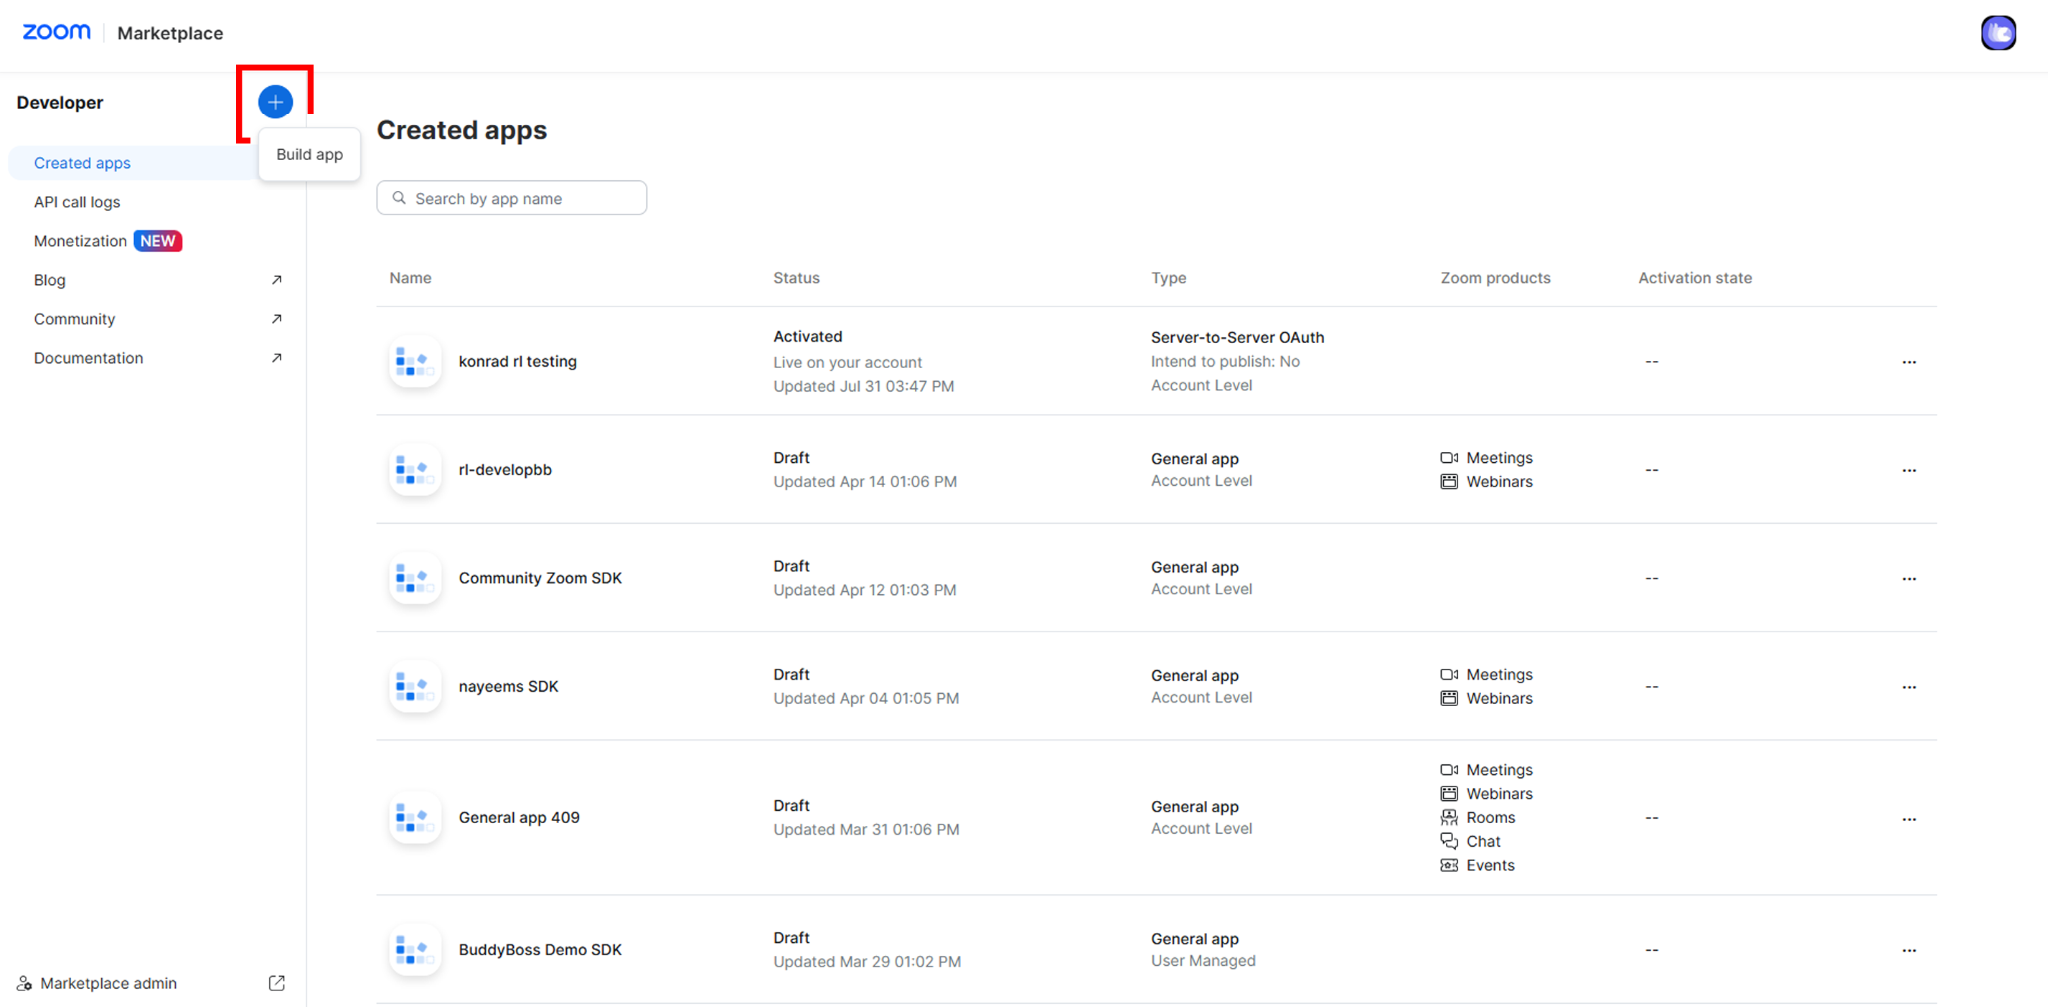Open the Documentation external link arrow
Image resolution: width=2048 pixels, height=1007 pixels.
point(277,358)
